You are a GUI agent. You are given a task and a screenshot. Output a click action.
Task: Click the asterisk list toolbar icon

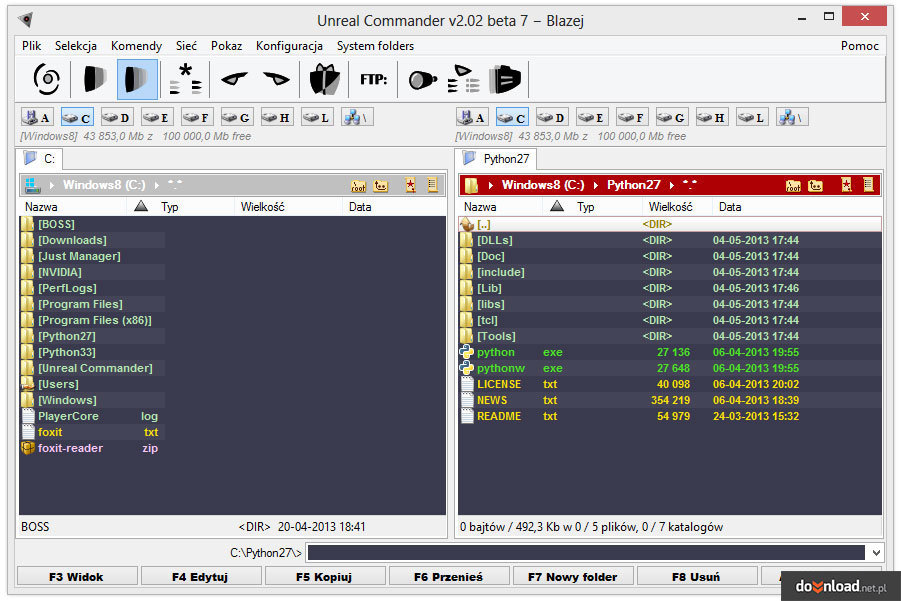point(186,79)
